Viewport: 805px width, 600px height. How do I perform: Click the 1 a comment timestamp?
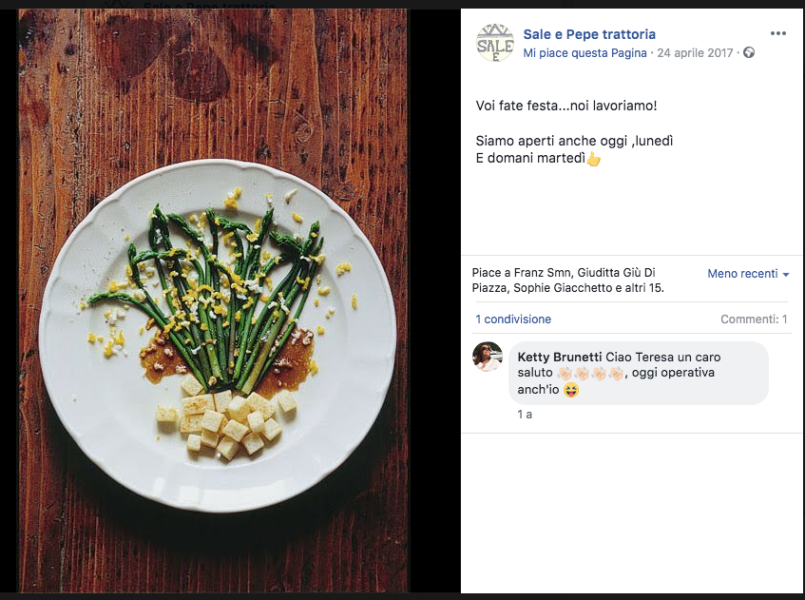(x=525, y=414)
